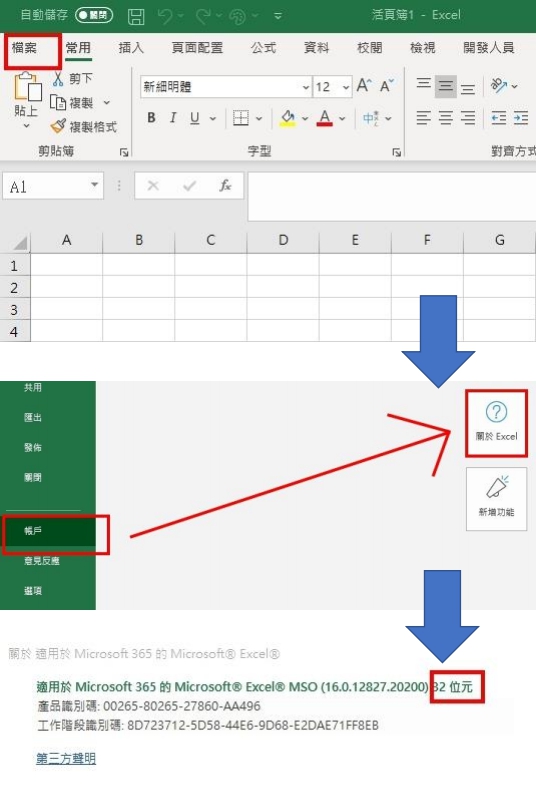Click the Insert Function fx icon
The image size is (536, 792).
tap(225, 186)
